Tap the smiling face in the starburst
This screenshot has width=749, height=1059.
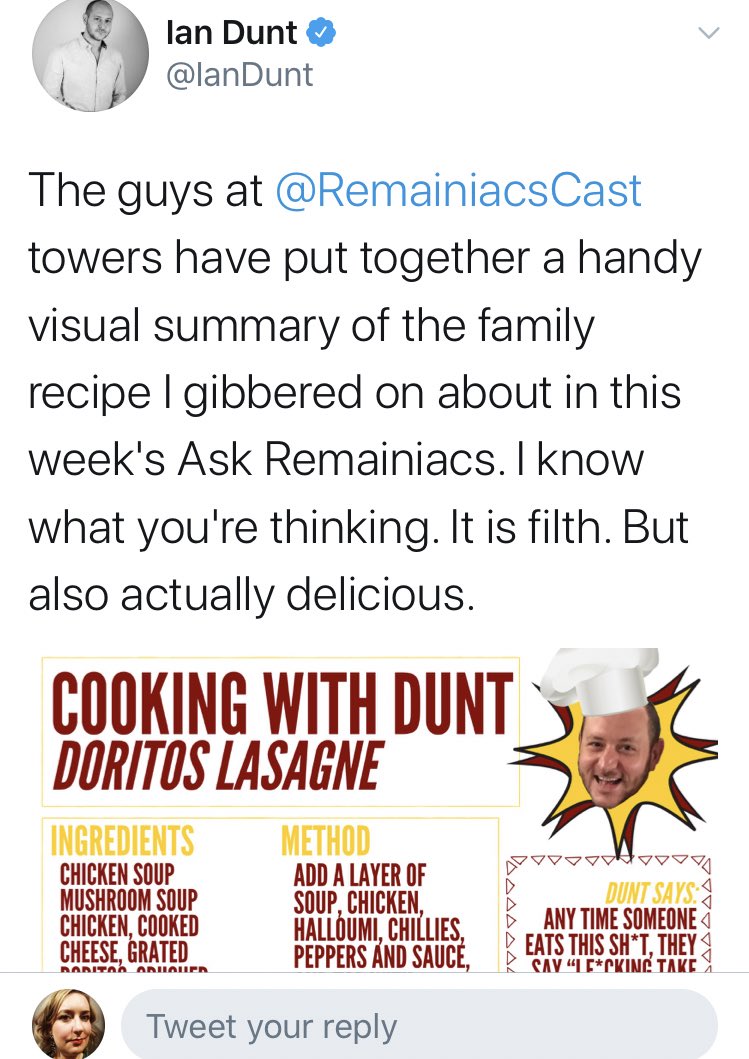tap(619, 755)
